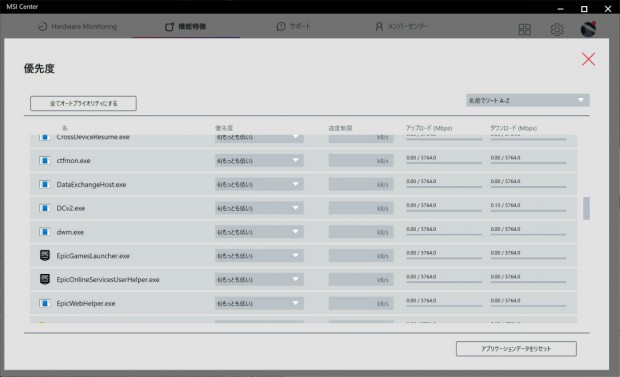Image resolution: width=620 pixels, height=377 pixels.
Task: Open priority dropdown for DCv2.exe
Action: click(259, 208)
